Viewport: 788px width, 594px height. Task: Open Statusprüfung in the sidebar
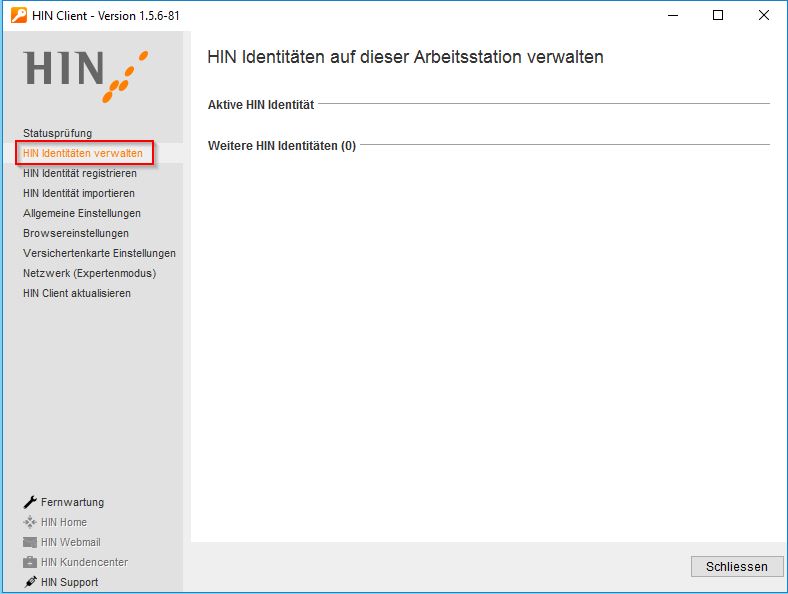[57, 133]
